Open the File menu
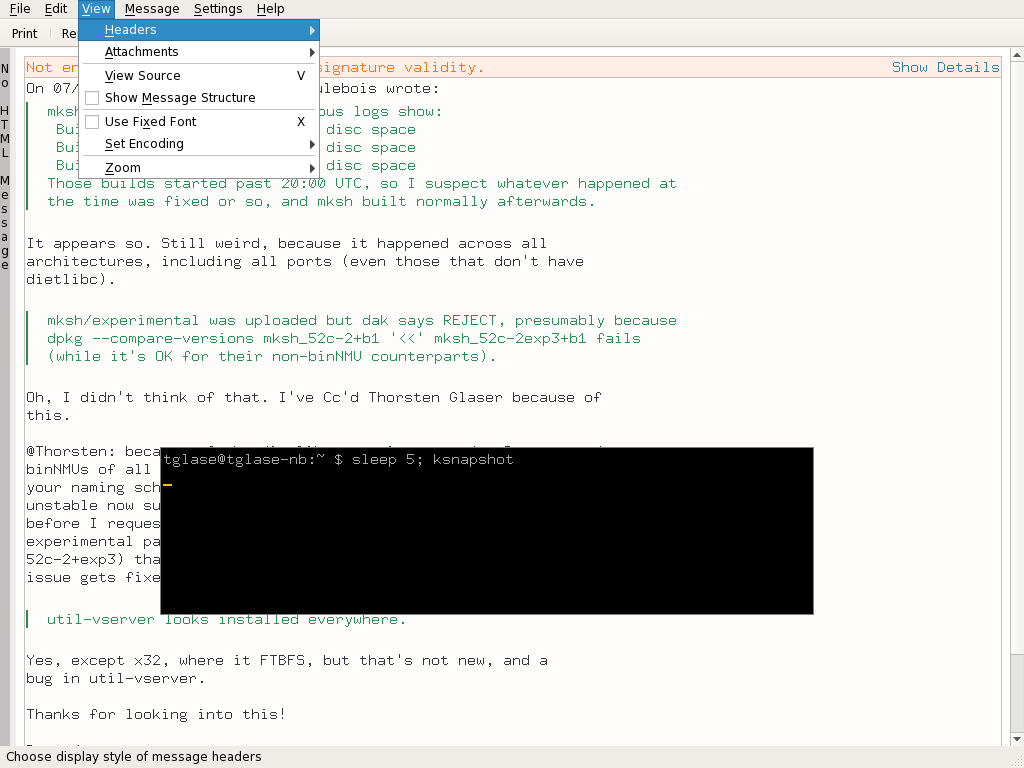The height and width of the screenshot is (768, 1024). (20, 9)
